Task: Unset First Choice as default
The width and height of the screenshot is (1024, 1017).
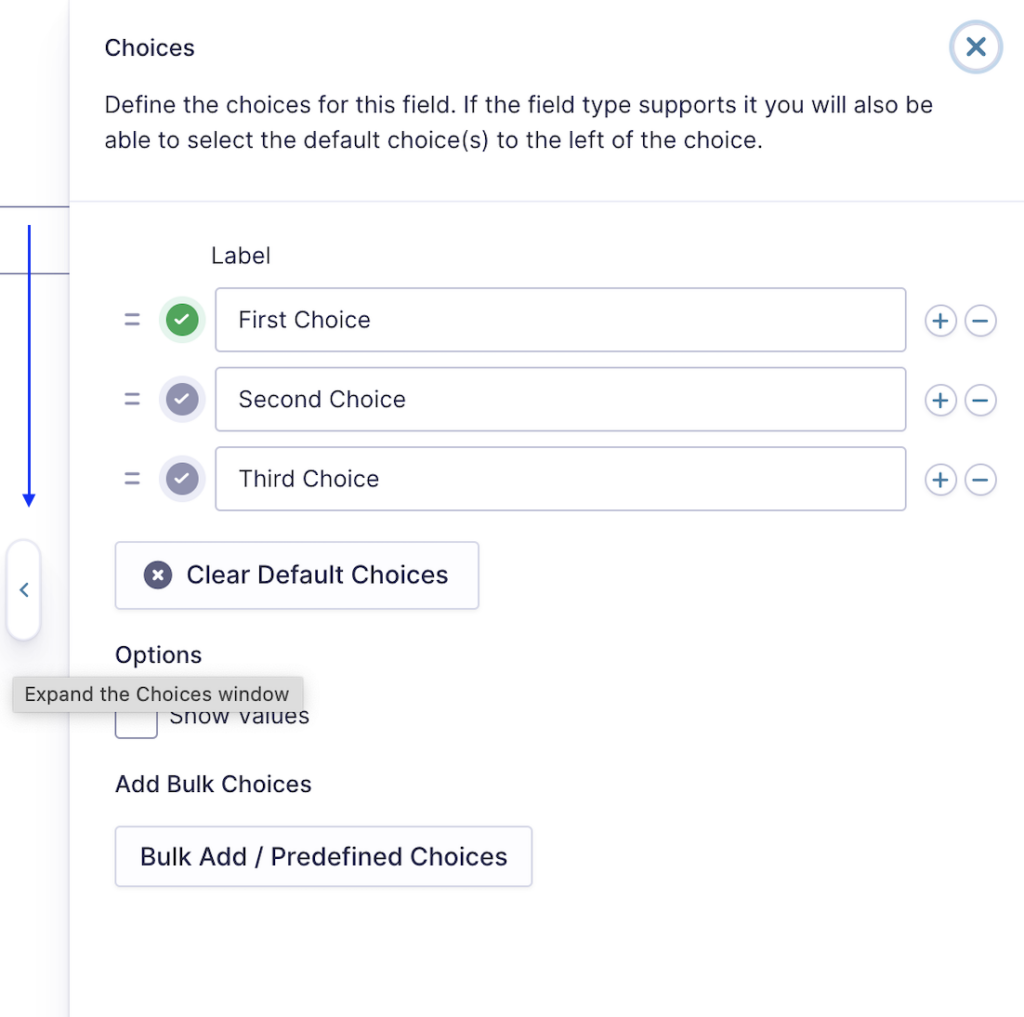Action: pyautogui.click(x=182, y=319)
